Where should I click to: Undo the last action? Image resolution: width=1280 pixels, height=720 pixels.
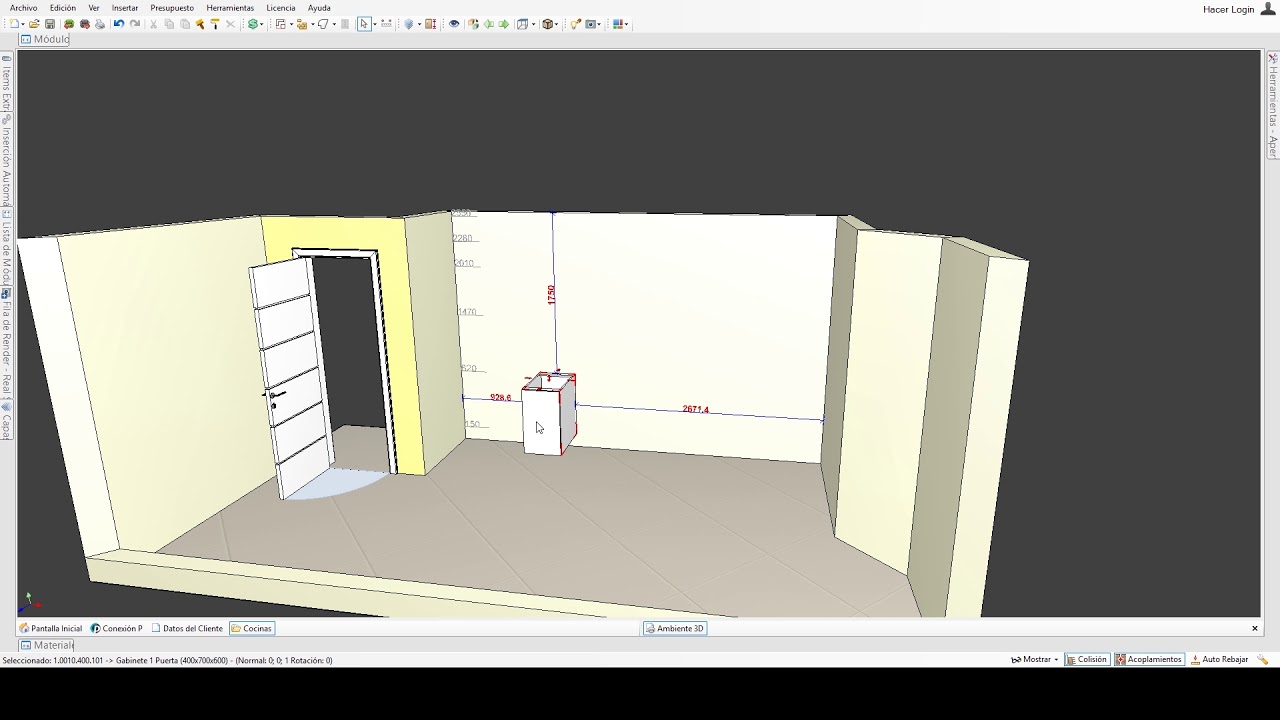(118, 24)
